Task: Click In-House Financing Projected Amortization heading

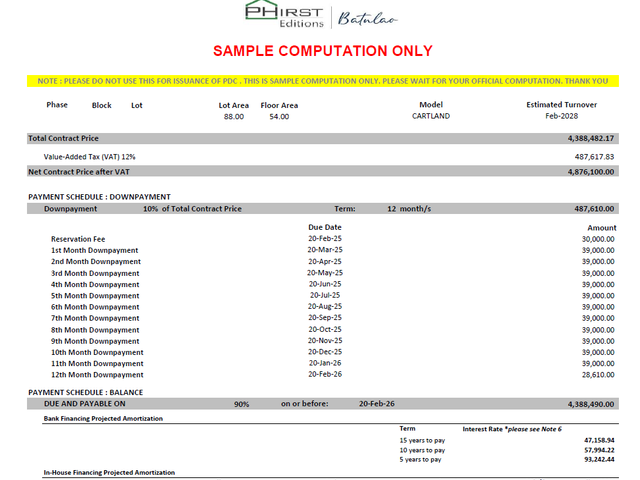Action: pos(109,473)
